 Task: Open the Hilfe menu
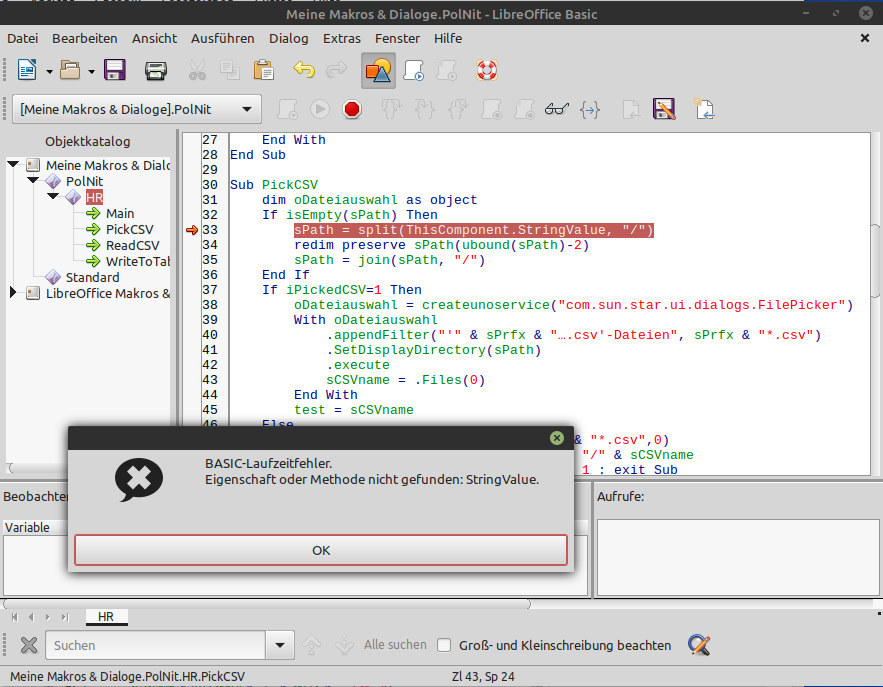point(448,38)
